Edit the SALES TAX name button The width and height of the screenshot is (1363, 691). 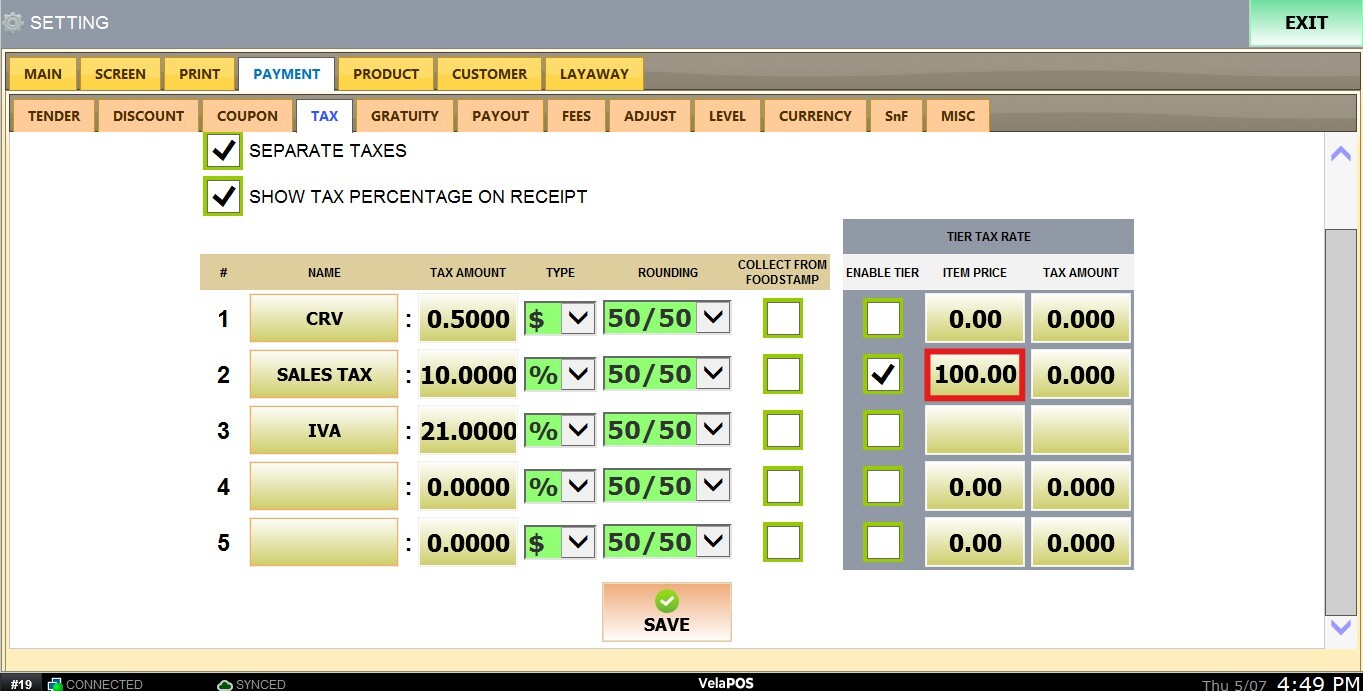[324, 375]
